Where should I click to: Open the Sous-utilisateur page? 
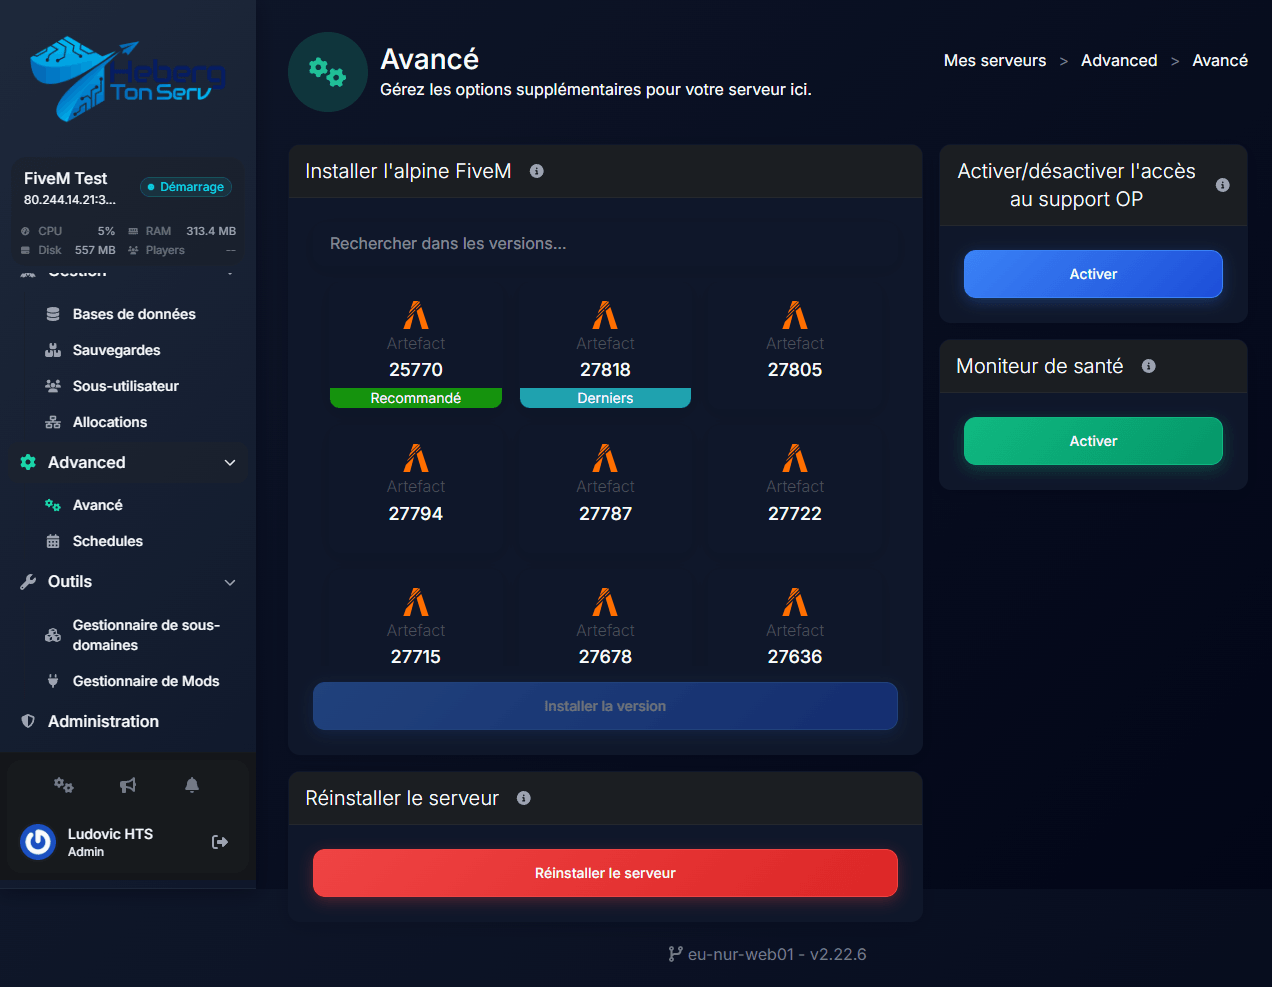point(126,386)
